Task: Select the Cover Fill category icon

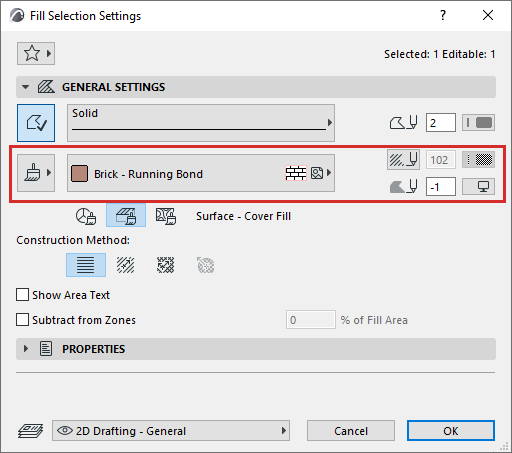Action: point(126,216)
